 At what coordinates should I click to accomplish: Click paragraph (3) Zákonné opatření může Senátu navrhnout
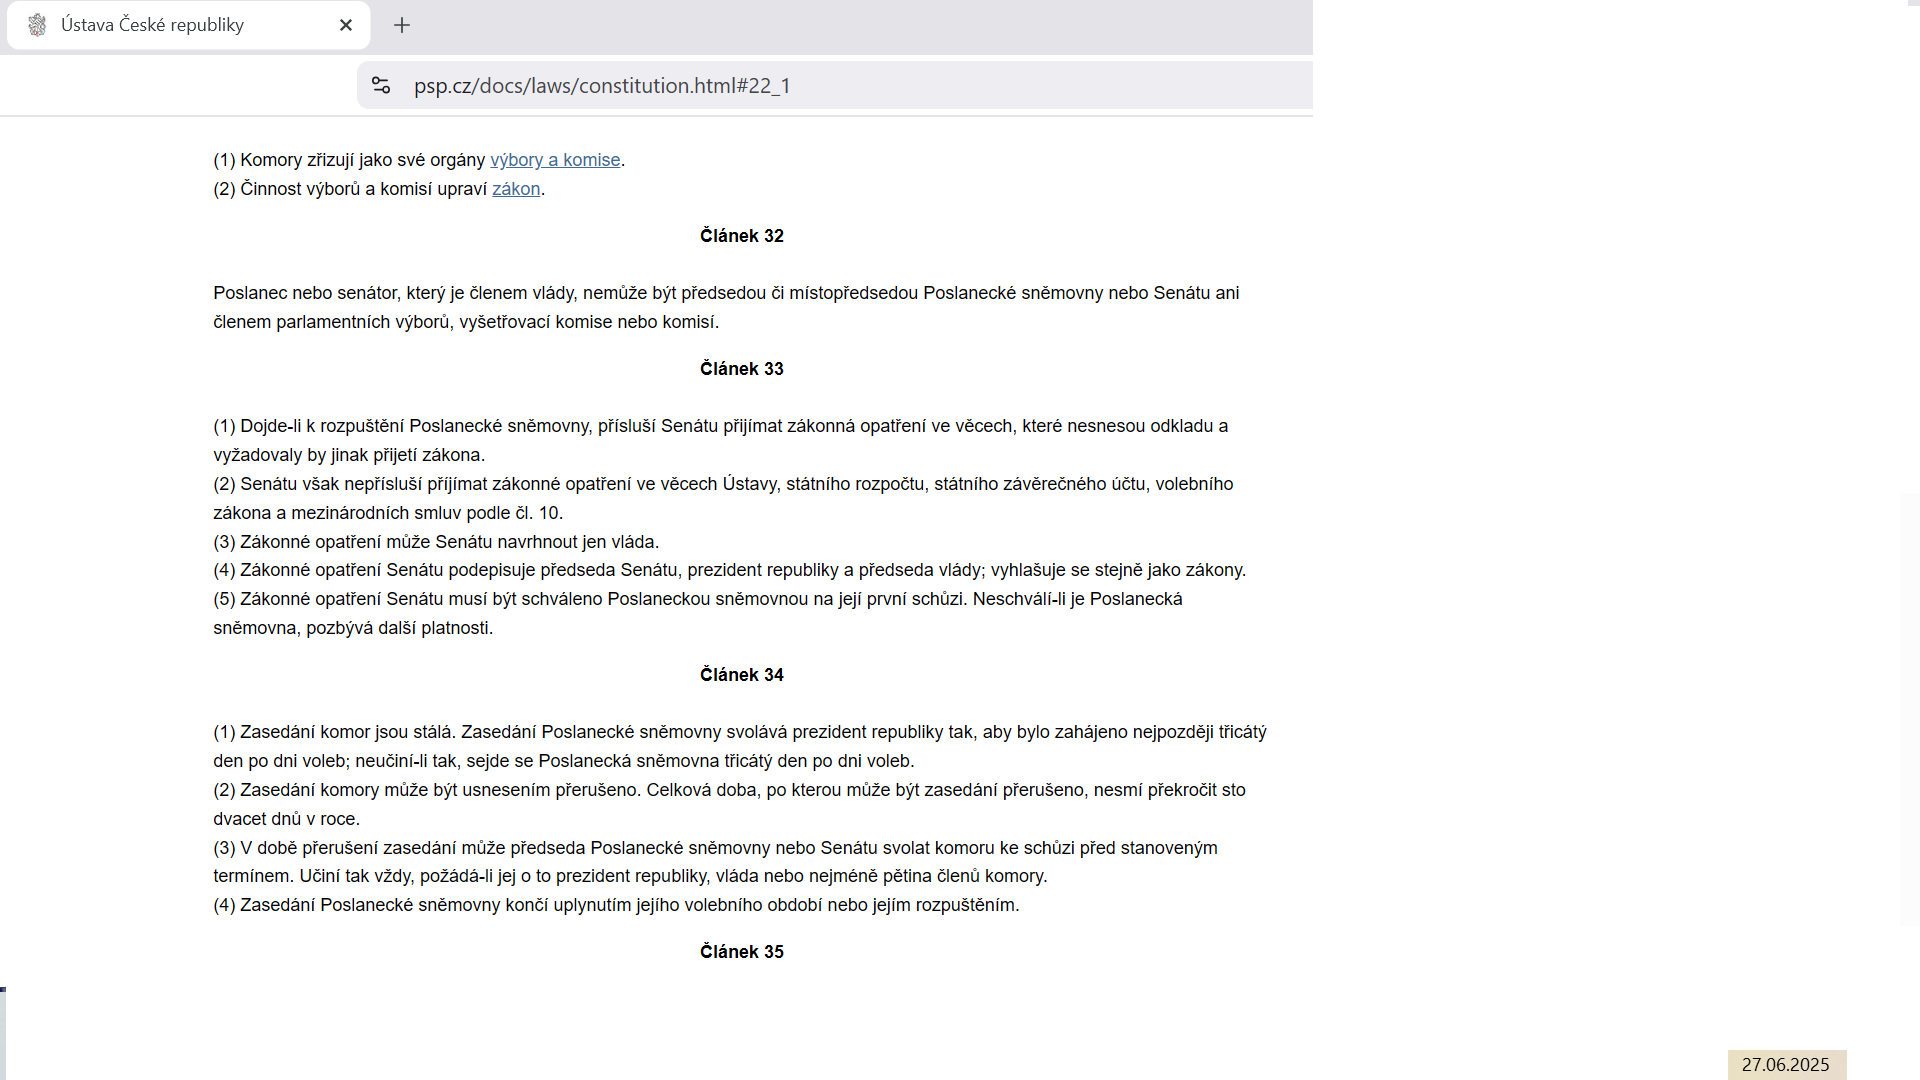click(436, 542)
